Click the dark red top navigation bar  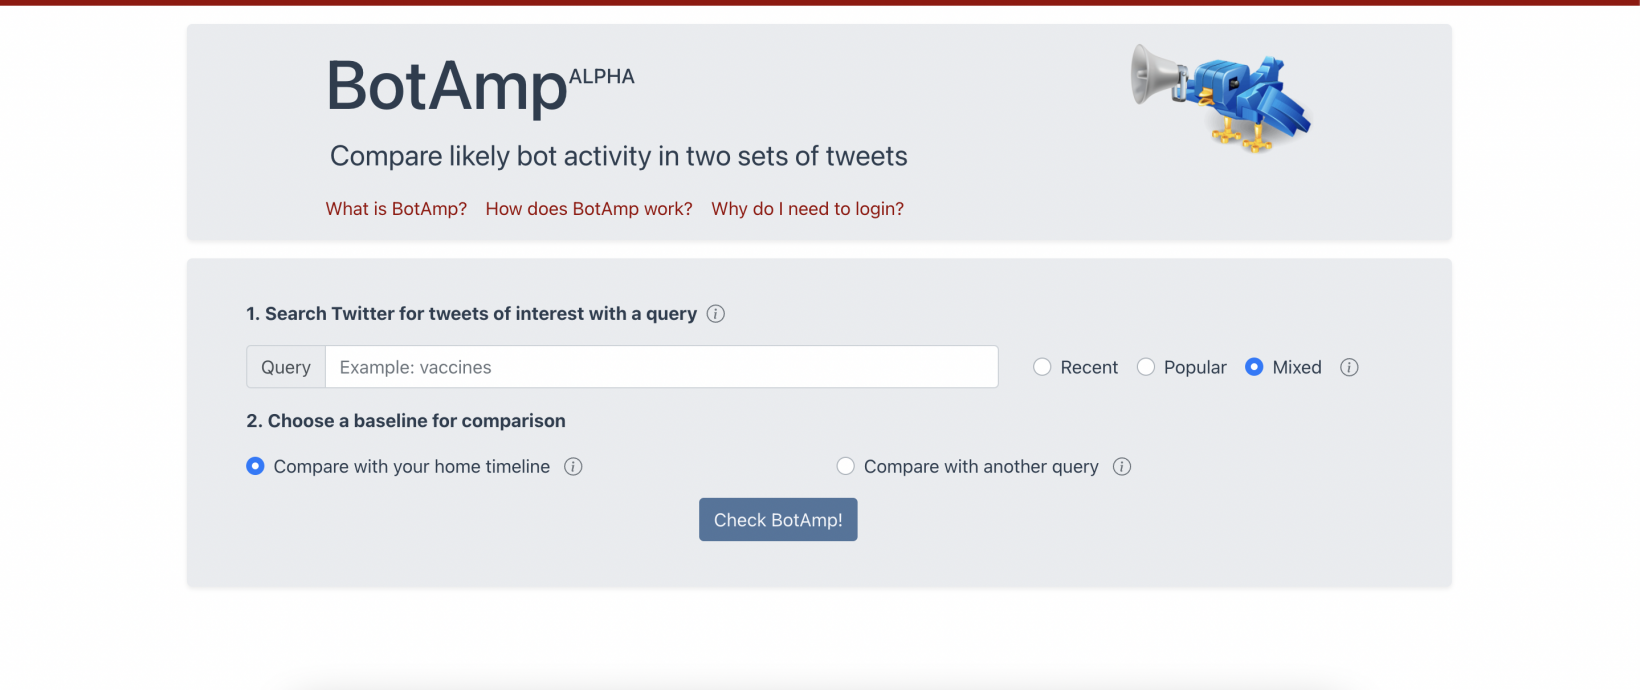tap(820, 3)
